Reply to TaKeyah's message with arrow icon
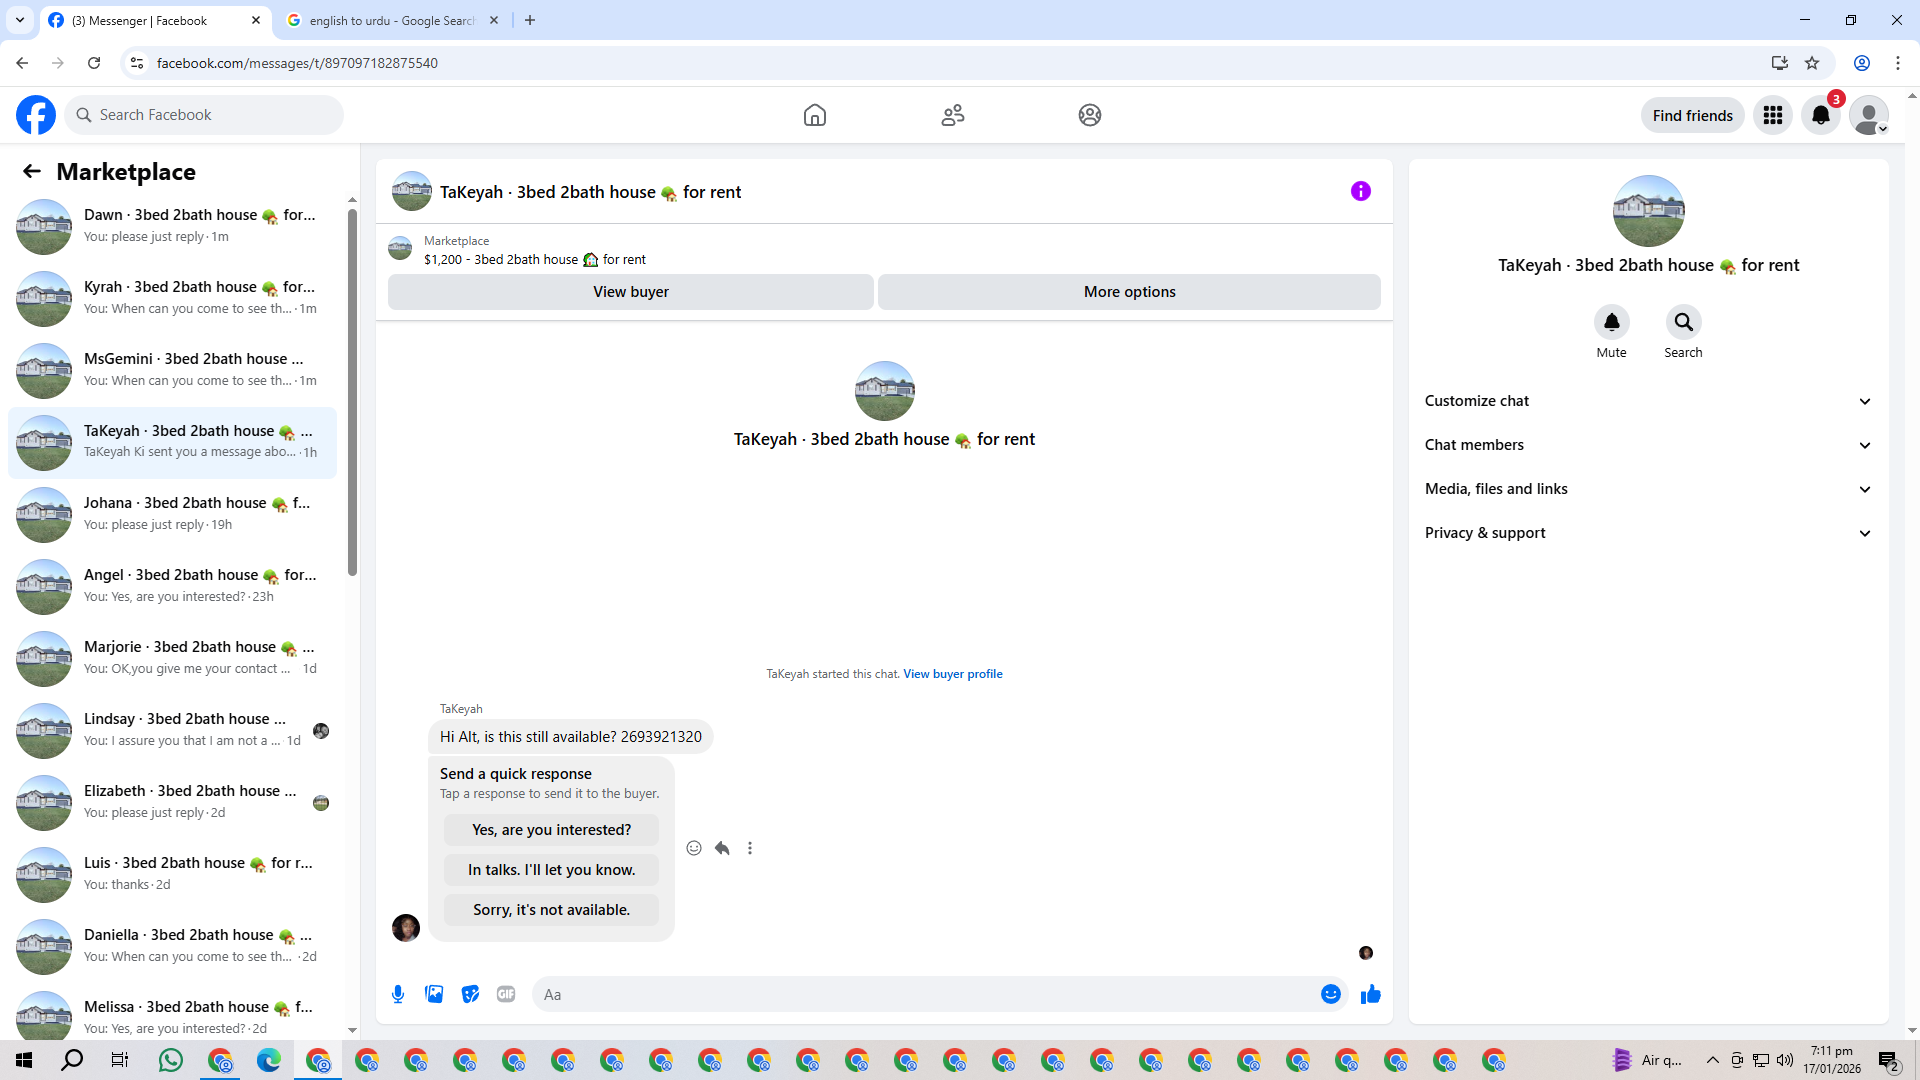Image resolution: width=1920 pixels, height=1080 pixels. point(722,848)
